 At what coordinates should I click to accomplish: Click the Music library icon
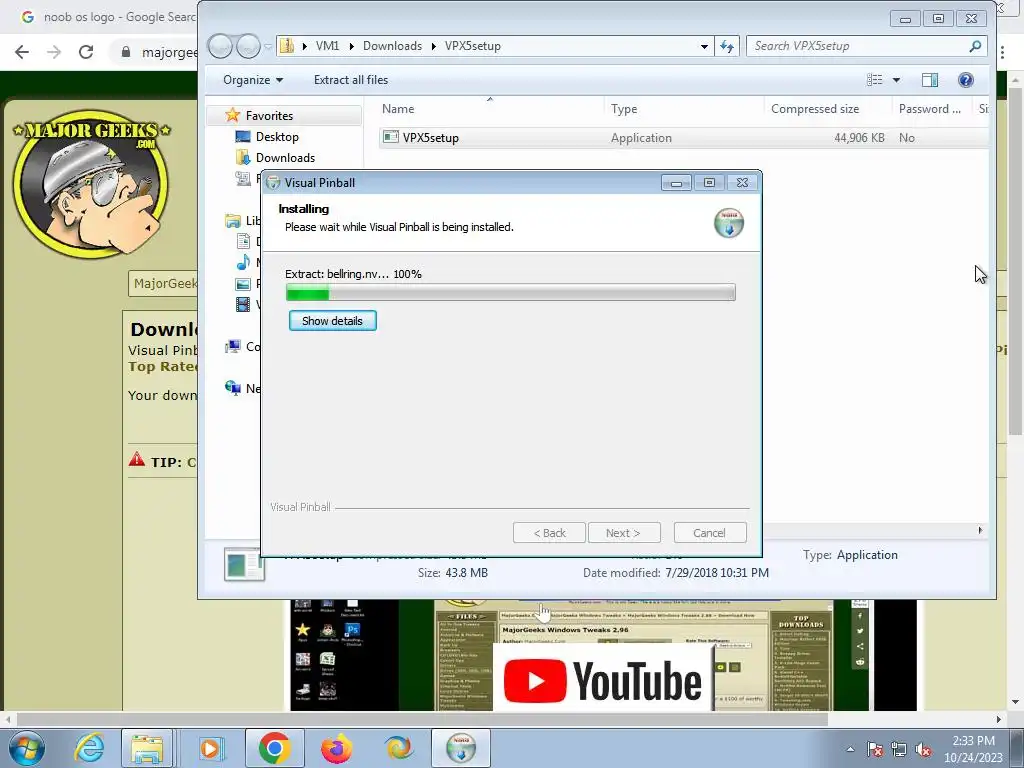(x=243, y=263)
